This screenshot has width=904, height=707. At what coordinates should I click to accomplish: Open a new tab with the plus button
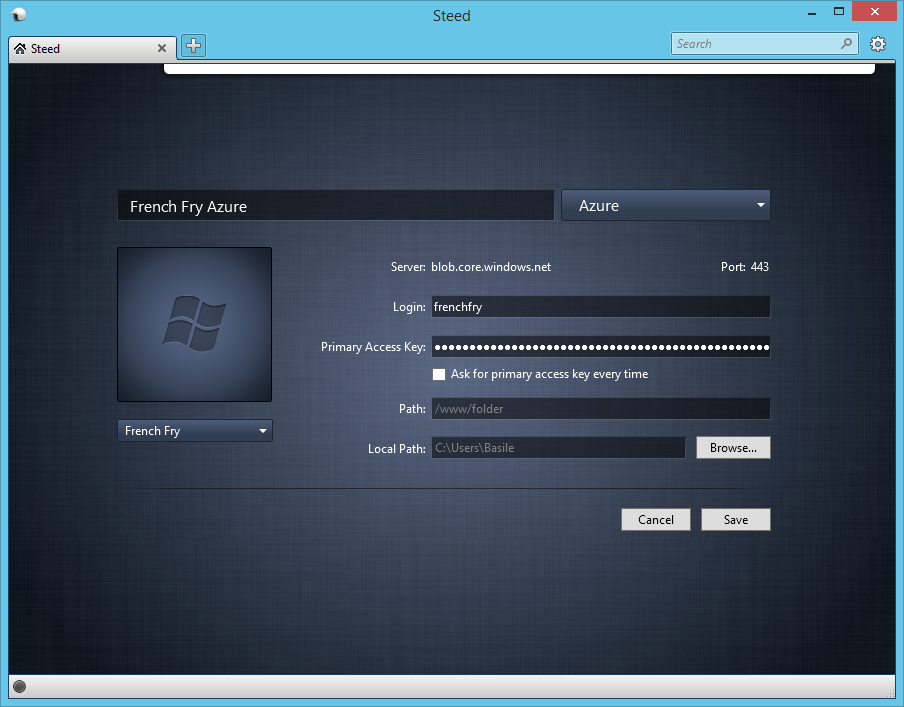193,45
